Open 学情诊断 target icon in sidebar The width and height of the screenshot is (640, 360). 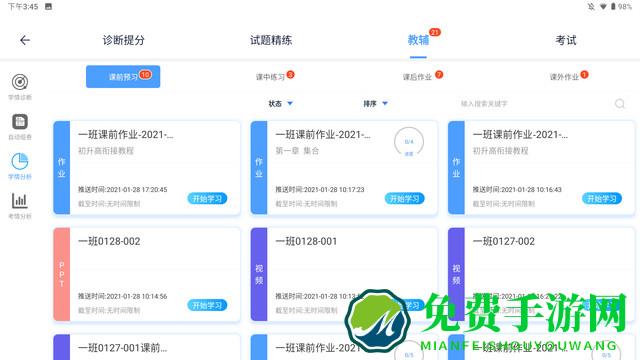point(20,82)
